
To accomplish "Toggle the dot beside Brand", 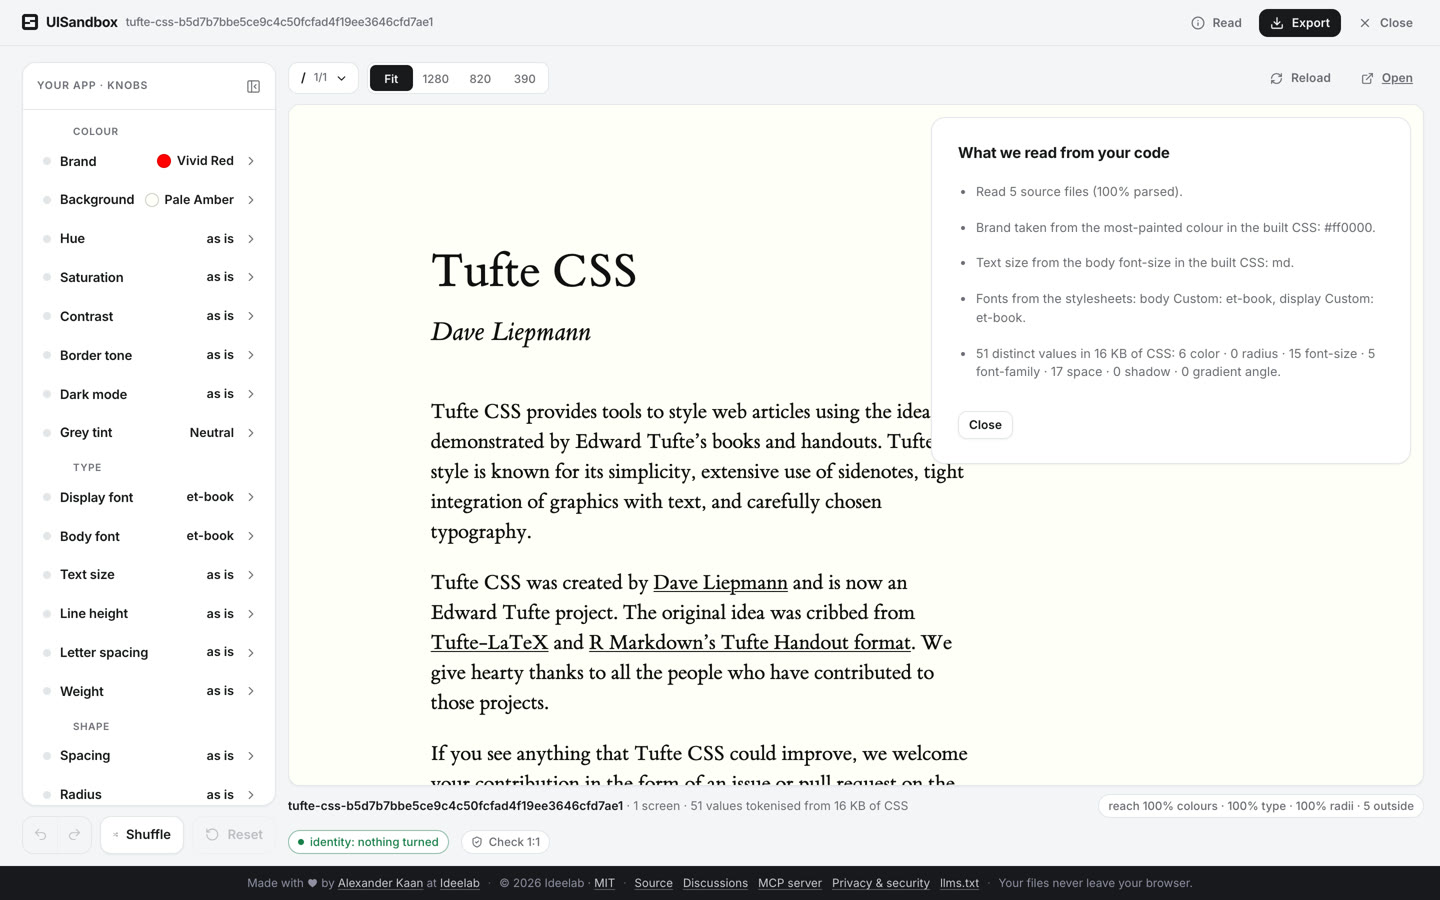I will click(47, 161).
